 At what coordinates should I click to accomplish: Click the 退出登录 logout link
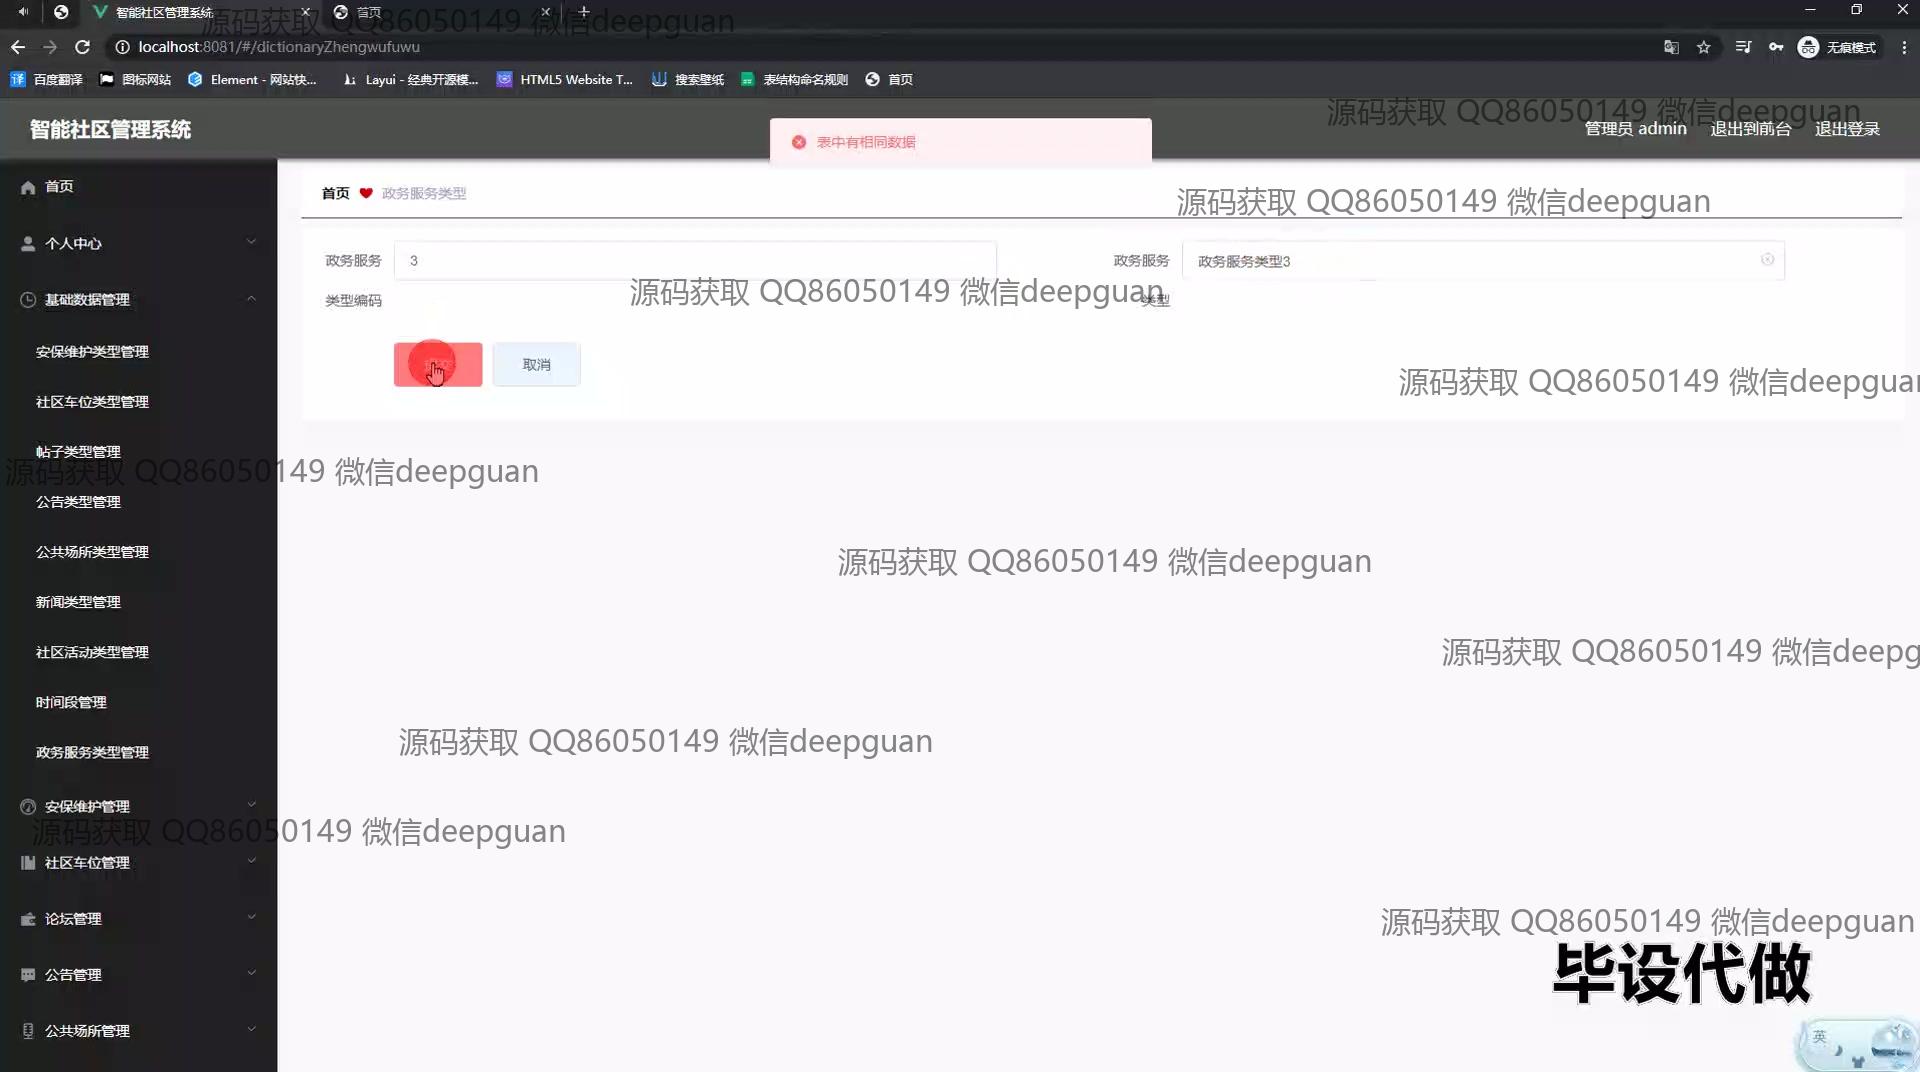pos(1847,129)
